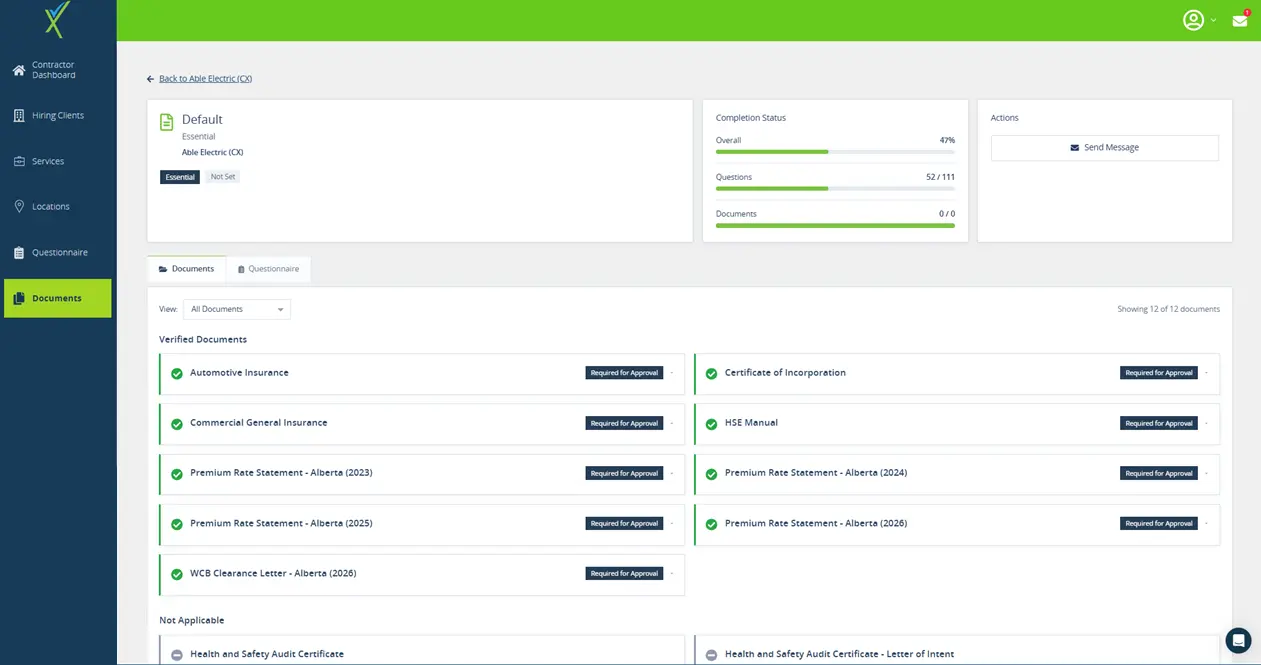Click the 'Completion Status' heading
This screenshot has width=1261, height=665.
point(751,118)
